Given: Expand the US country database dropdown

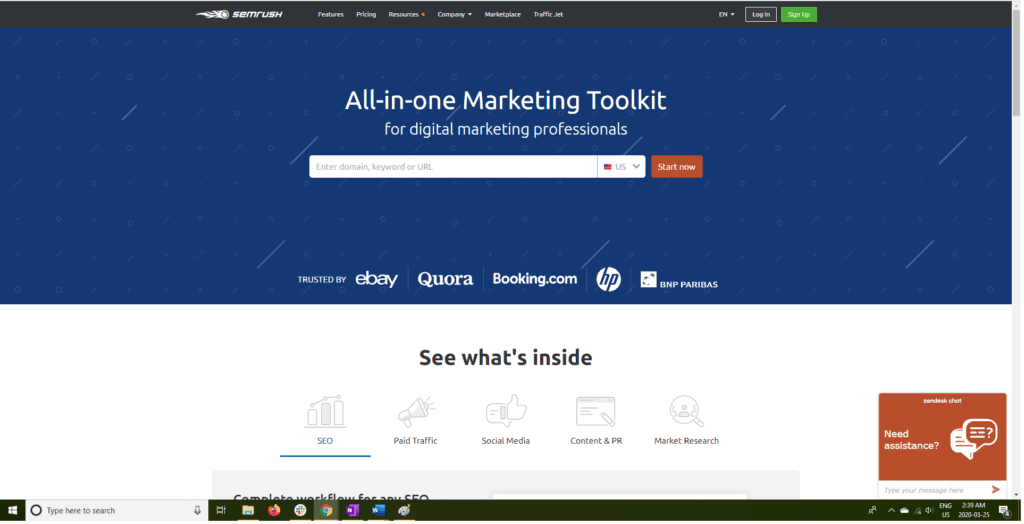Looking at the screenshot, I should pyautogui.click(x=622, y=167).
